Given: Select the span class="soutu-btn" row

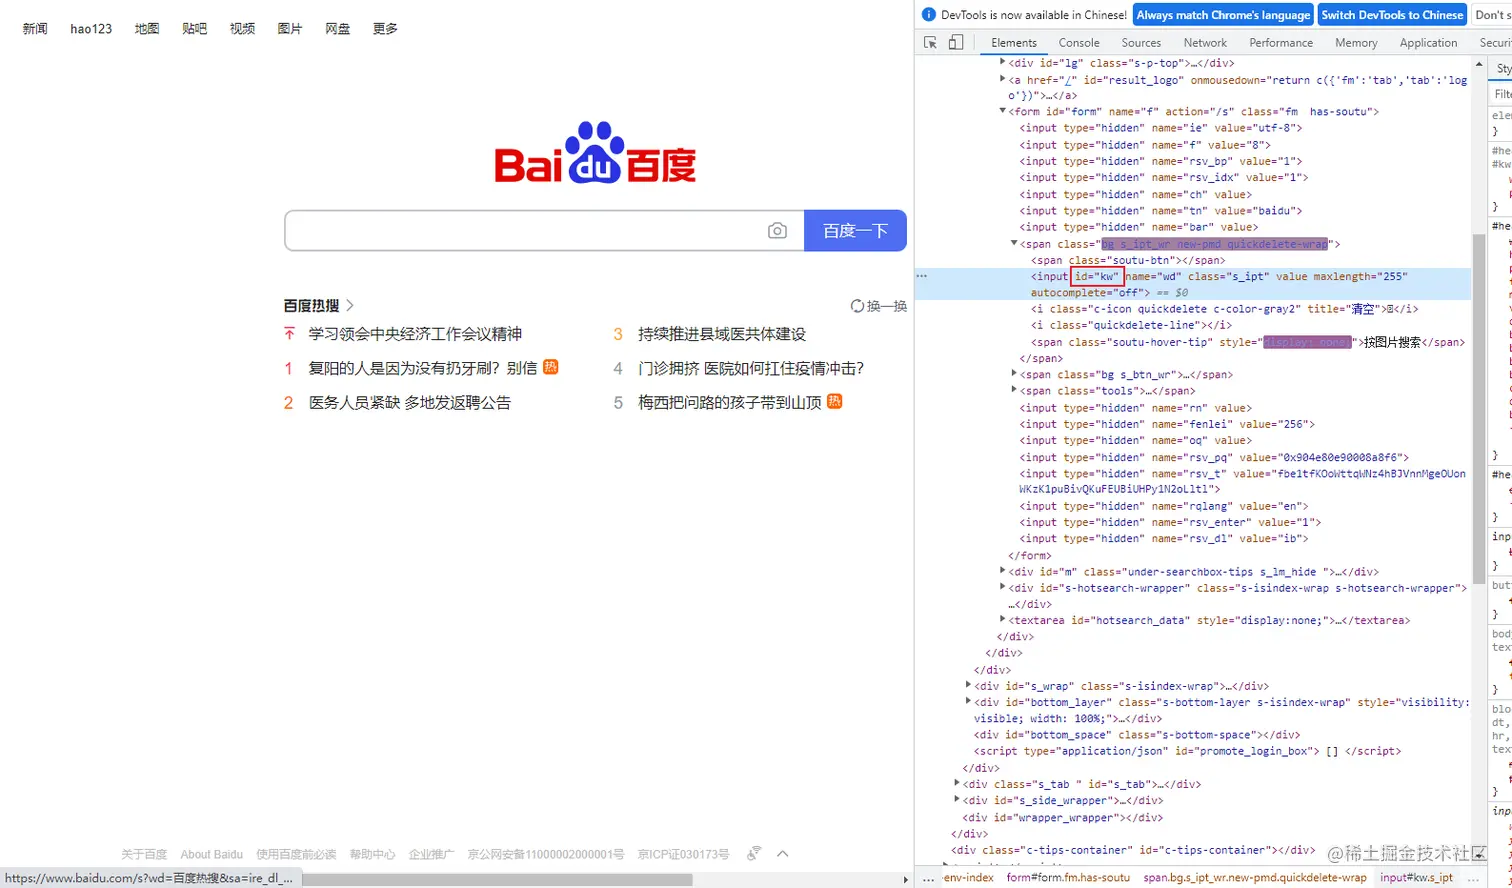Looking at the screenshot, I should [1127, 260].
